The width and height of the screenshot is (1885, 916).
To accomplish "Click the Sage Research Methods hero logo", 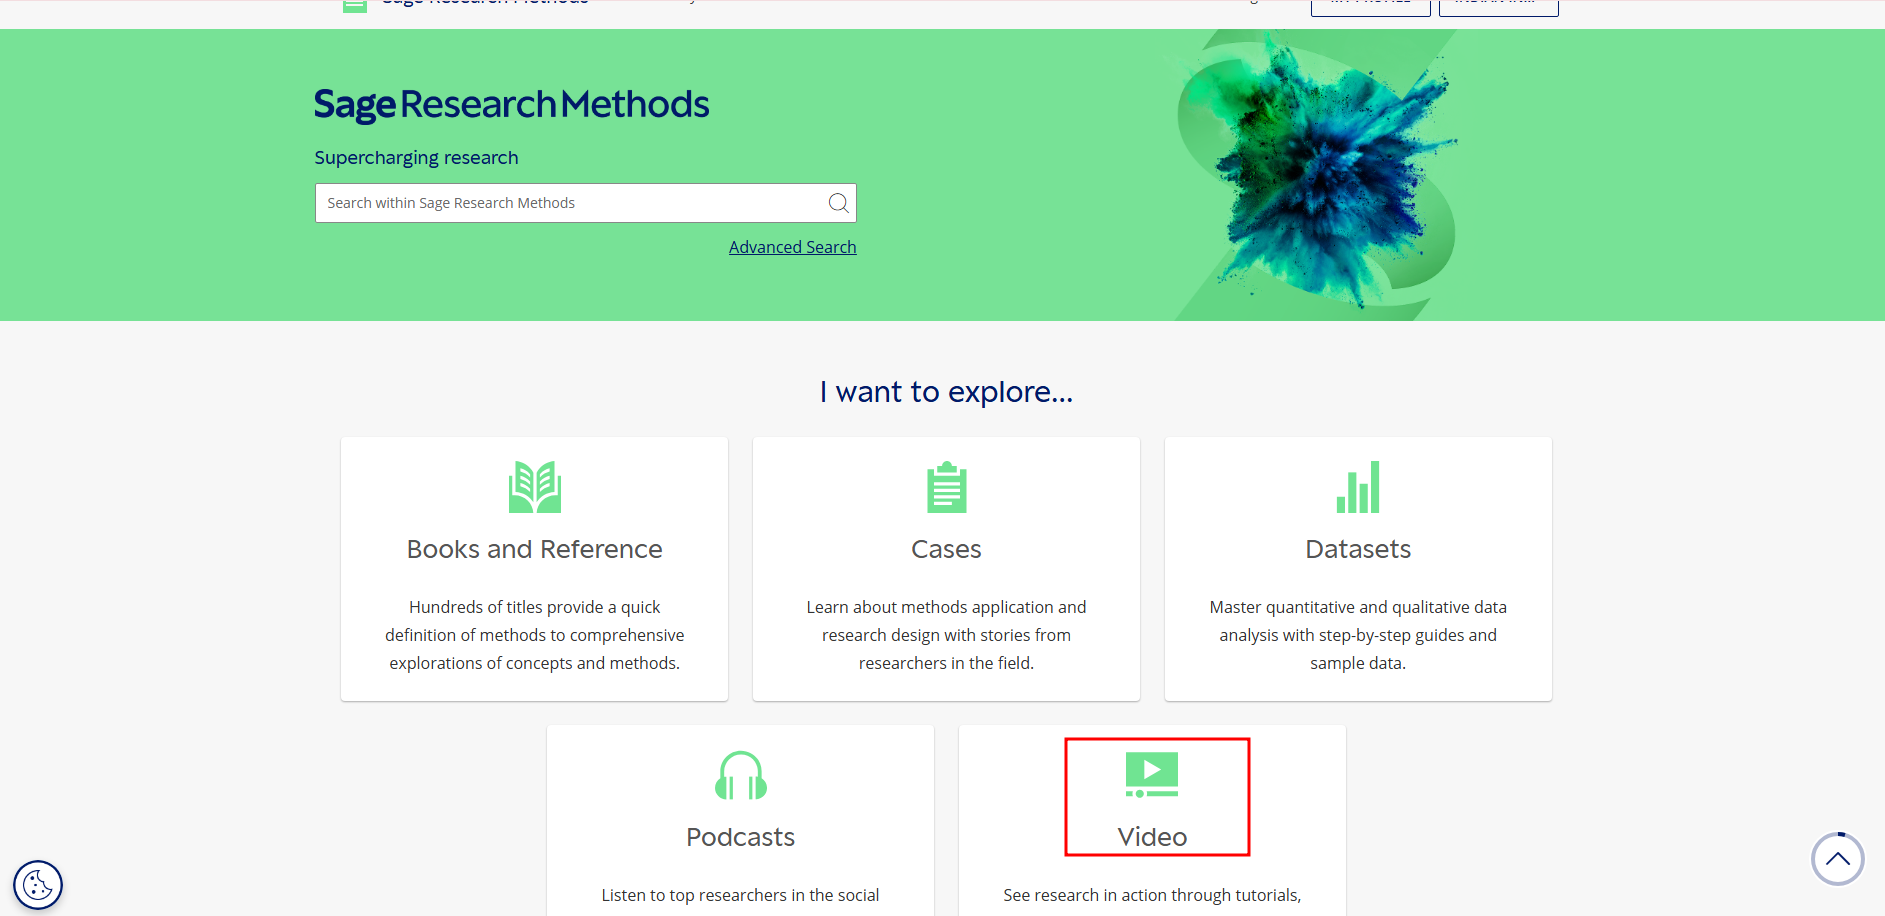I will 511,104.
